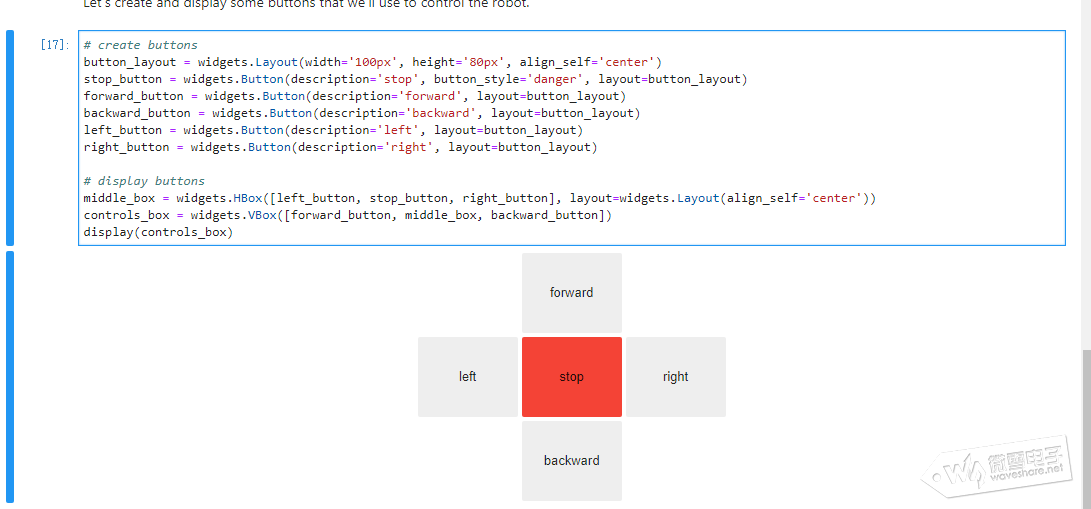Place cursor on '# create buttons' comment
This screenshot has width=1091, height=509.
click(x=141, y=45)
